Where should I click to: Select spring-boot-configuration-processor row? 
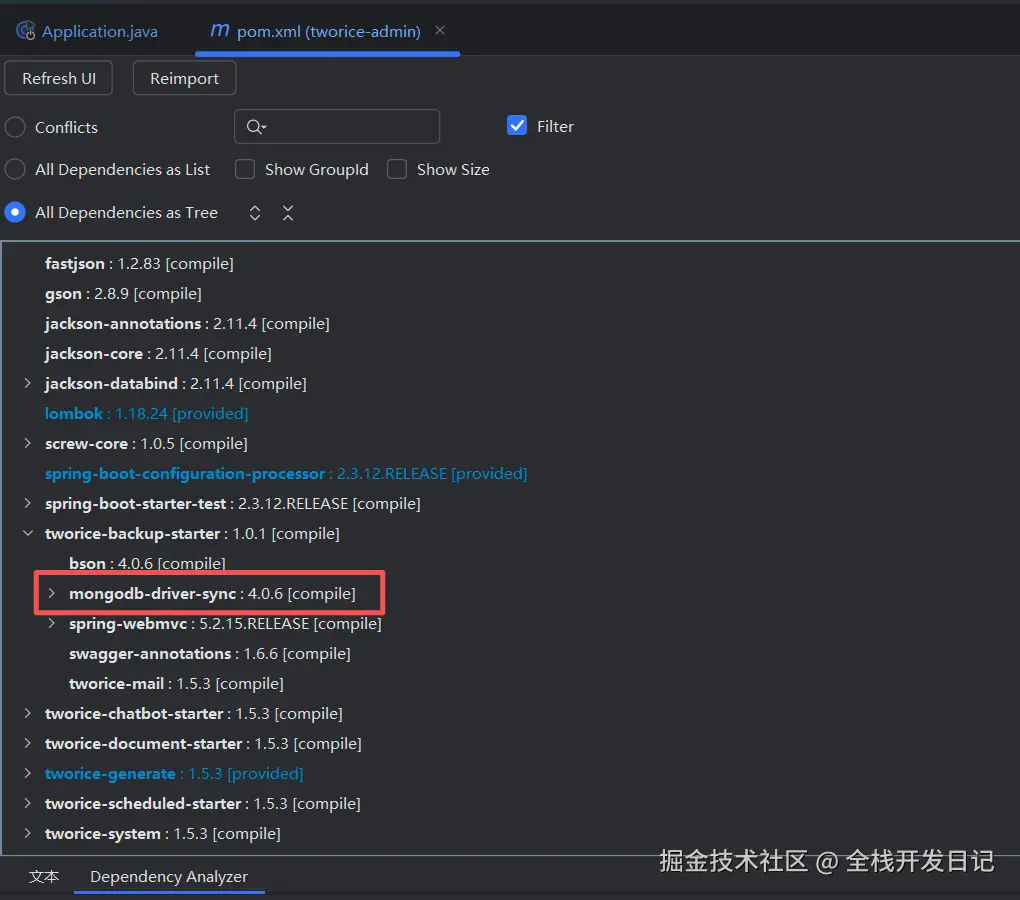click(286, 473)
